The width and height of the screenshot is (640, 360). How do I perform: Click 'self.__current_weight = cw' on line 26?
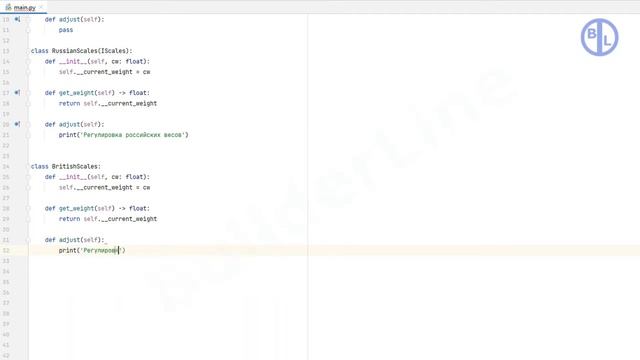(x=104, y=187)
